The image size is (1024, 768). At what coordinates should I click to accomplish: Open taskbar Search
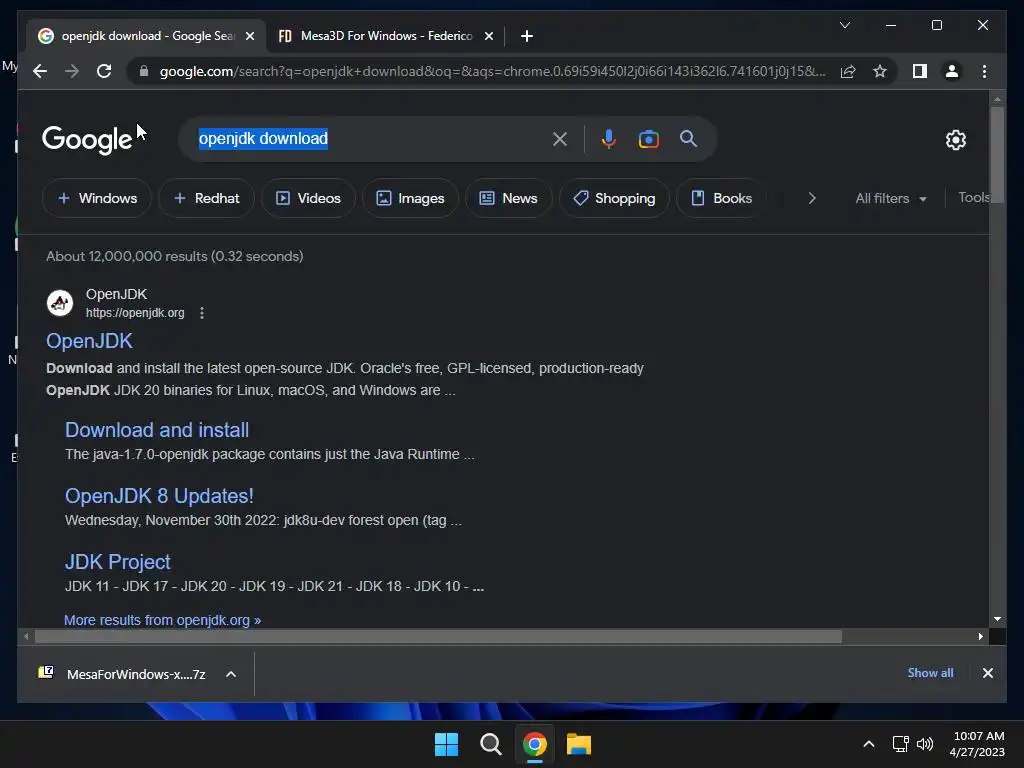point(490,744)
